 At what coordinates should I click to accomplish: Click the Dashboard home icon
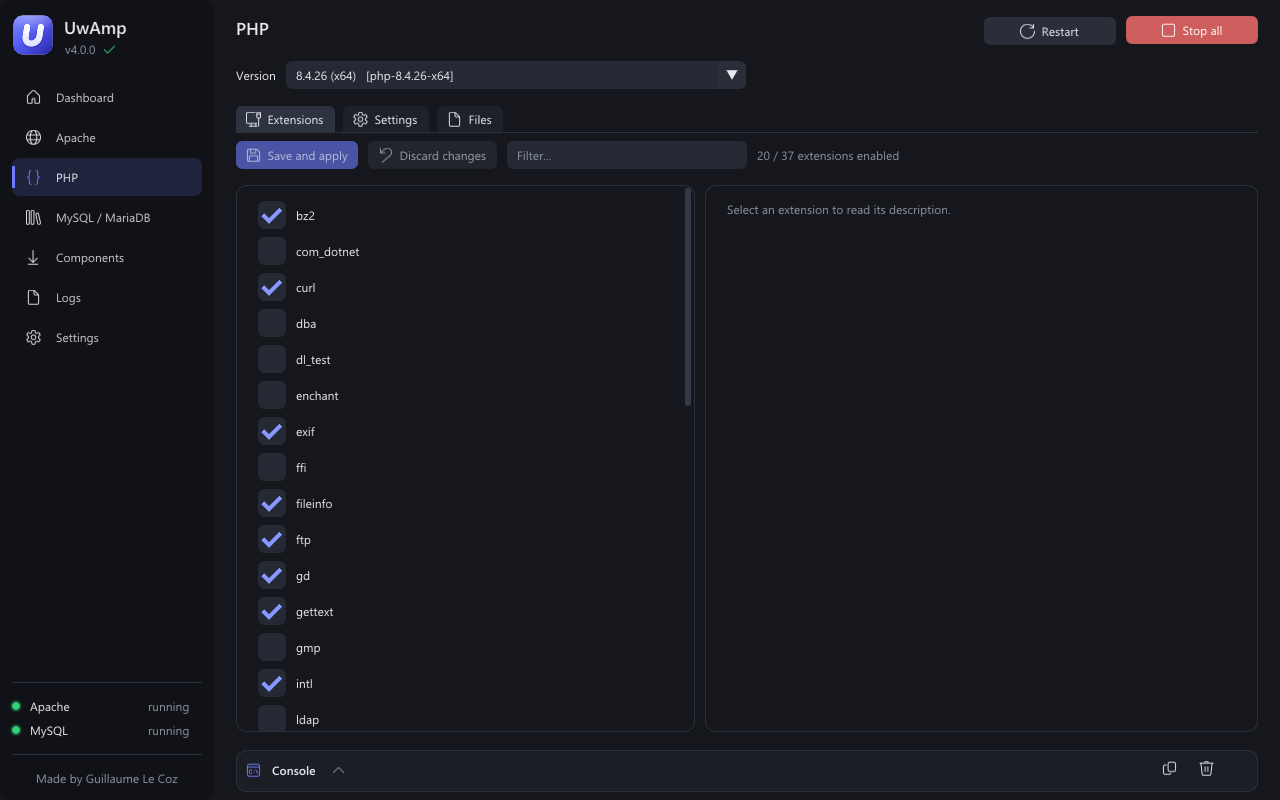(34, 98)
